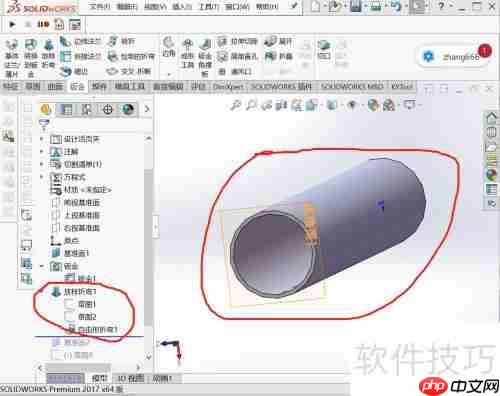Switch to the DisplayManager sphere tab icon
This screenshot has height=396, width=500.
128,109
